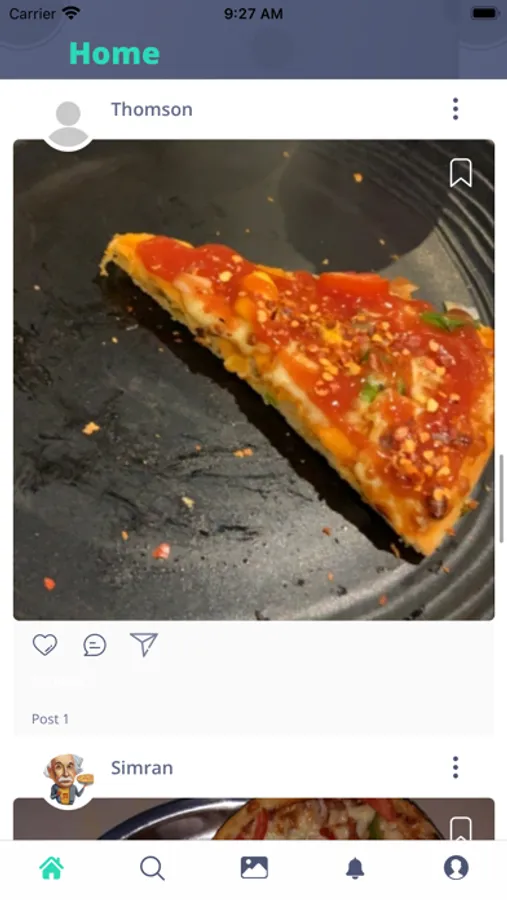Open the three-dot menu for Thomson's post

455,109
